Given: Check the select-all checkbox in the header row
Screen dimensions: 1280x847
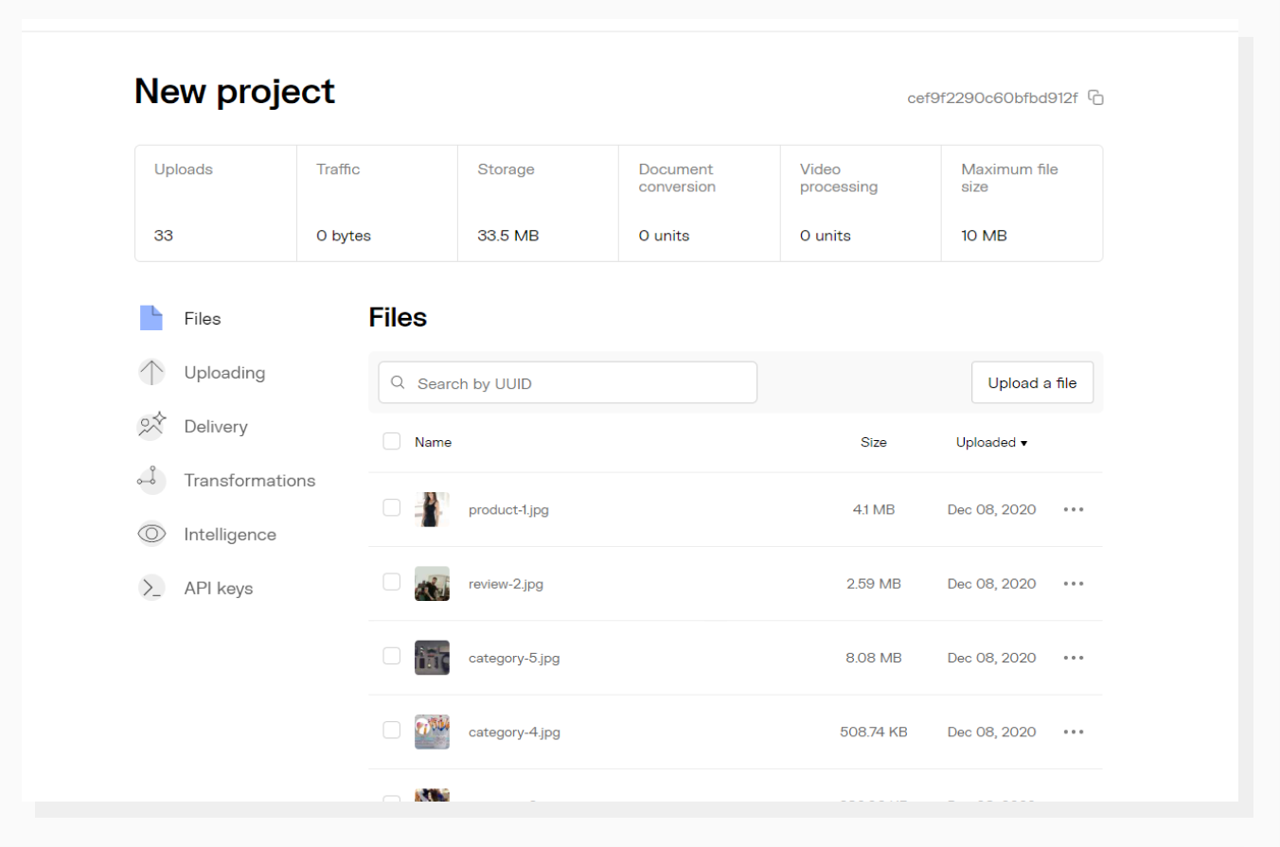Looking at the screenshot, I should click(x=391, y=441).
